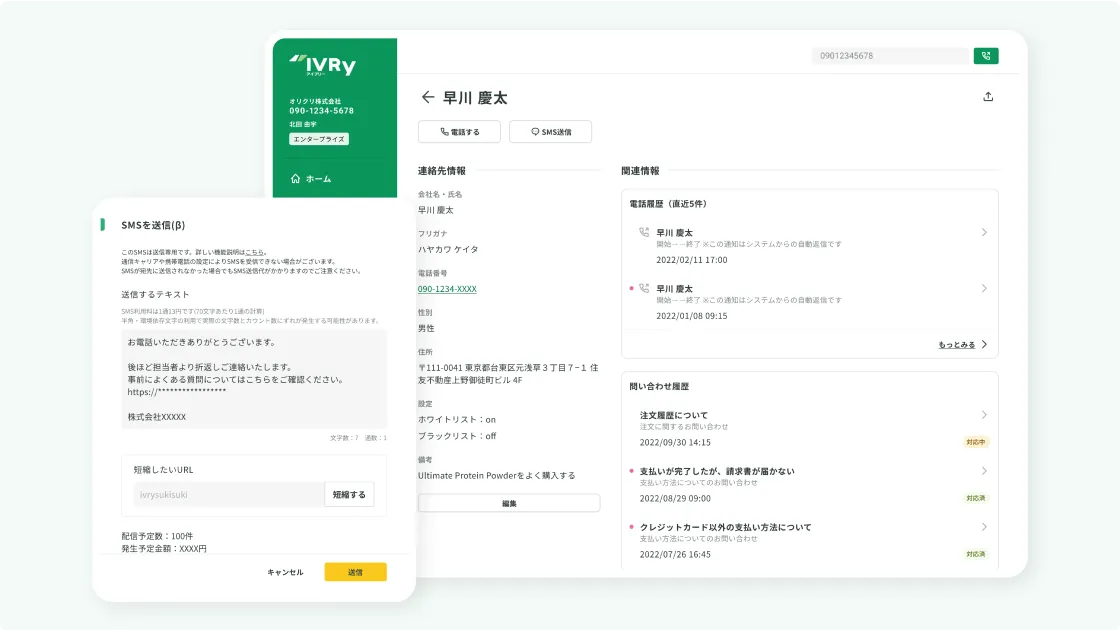Screen dimensions: 1120x630
Task: Click the phone number link 090-1234-XXXX
Action: click(447, 289)
